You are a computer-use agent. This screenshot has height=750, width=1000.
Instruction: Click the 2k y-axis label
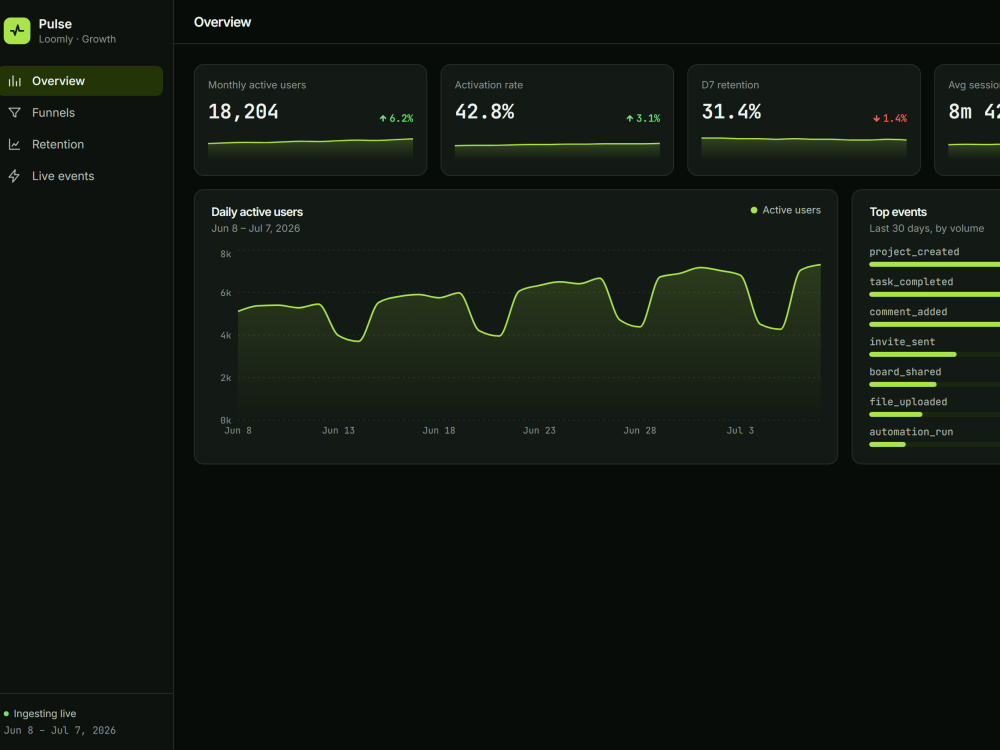[x=226, y=378]
